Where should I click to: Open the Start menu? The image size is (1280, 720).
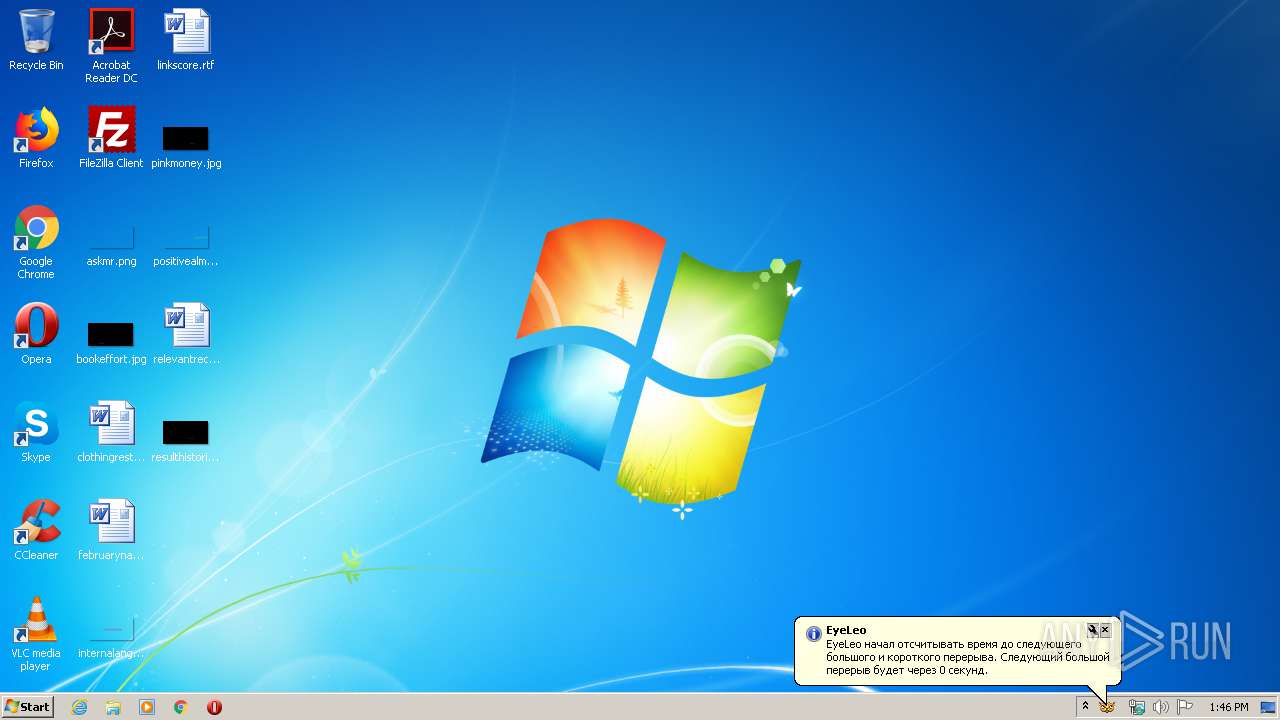[x=27, y=706]
